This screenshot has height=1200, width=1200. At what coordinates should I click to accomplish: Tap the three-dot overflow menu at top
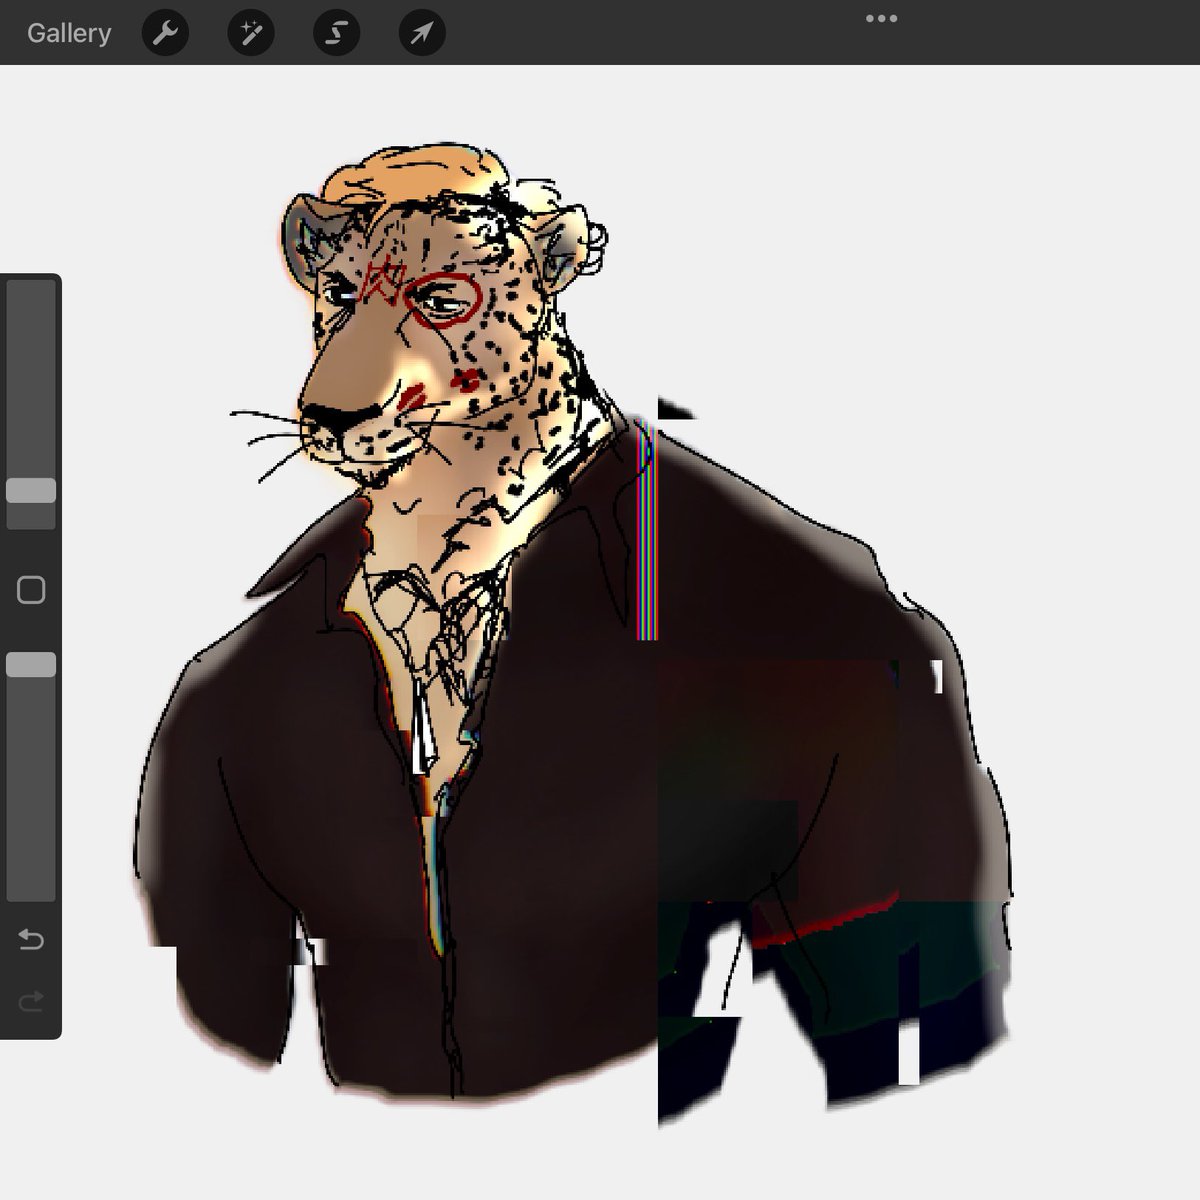[x=881, y=18]
